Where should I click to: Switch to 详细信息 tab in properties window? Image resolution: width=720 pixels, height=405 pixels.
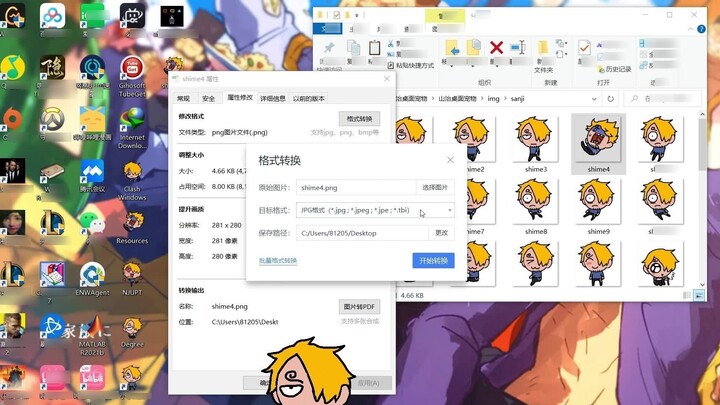pyautogui.click(x=273, y=98)
